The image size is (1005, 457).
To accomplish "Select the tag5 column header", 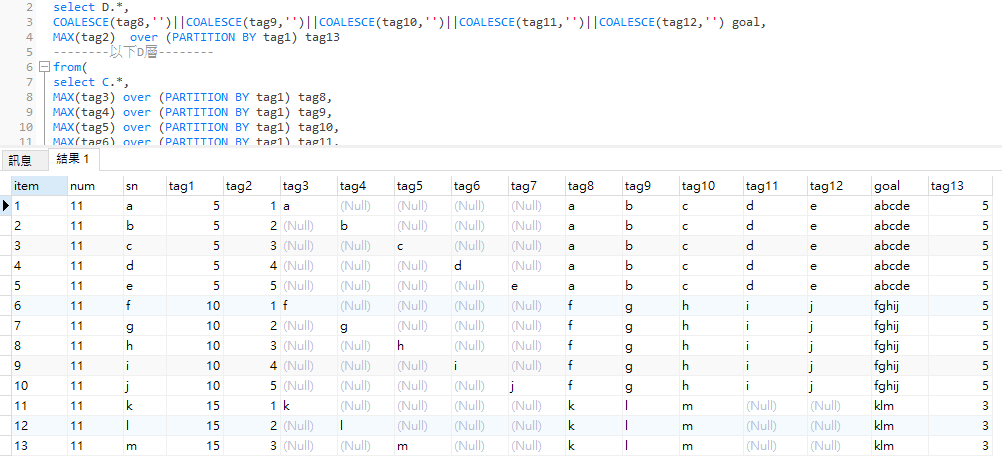I will tap(422, 186).
